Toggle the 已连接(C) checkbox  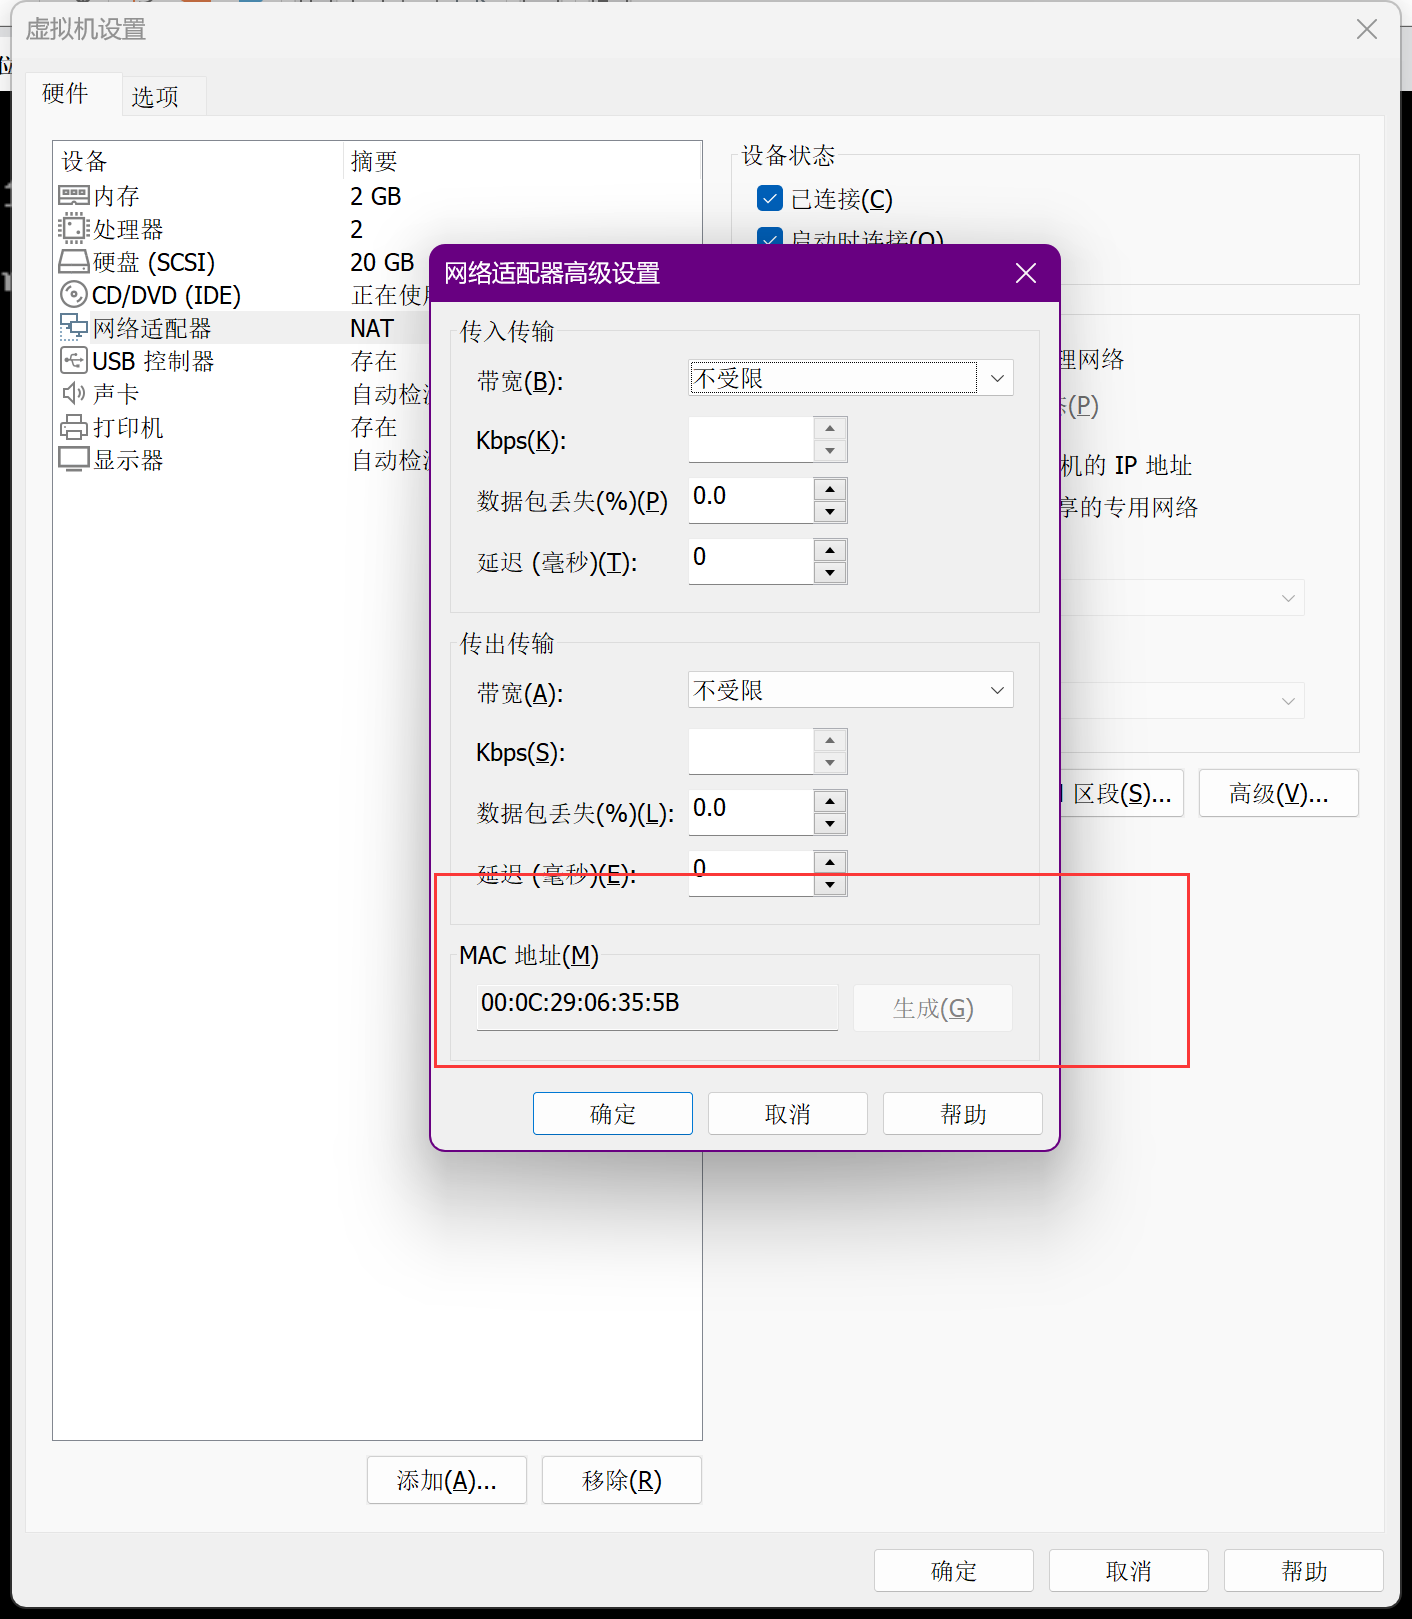point(770,198)
